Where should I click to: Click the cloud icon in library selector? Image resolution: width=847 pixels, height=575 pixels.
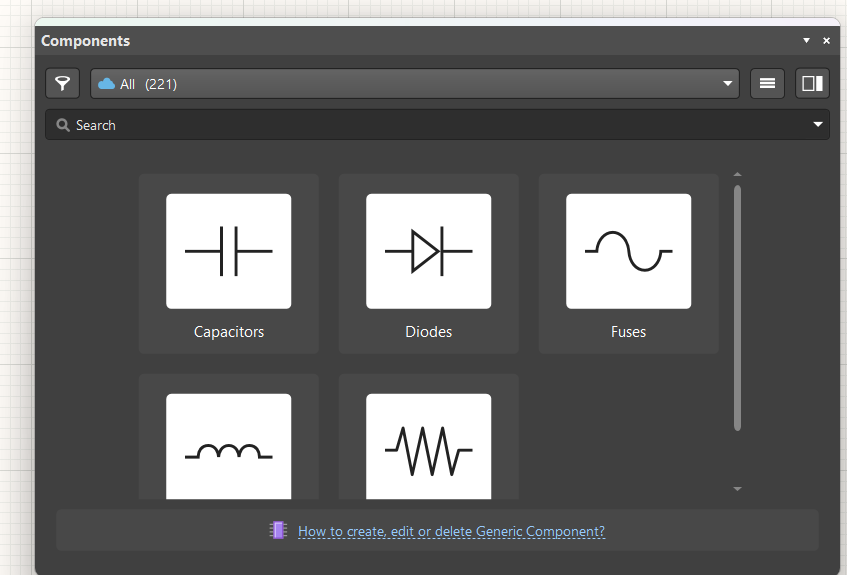coord(106,83)
